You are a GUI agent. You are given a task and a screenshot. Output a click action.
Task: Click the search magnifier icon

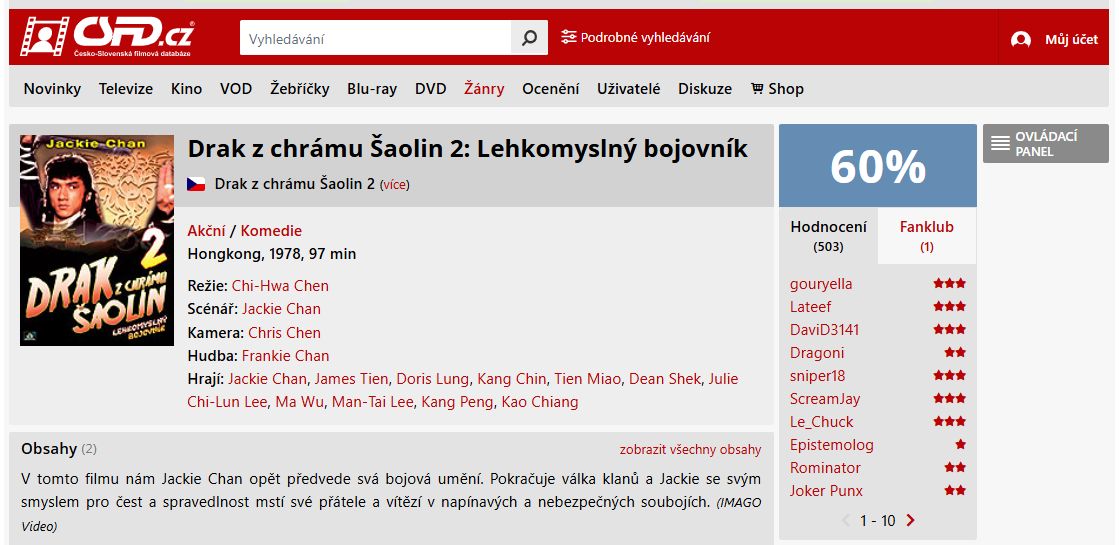(529, 38)
